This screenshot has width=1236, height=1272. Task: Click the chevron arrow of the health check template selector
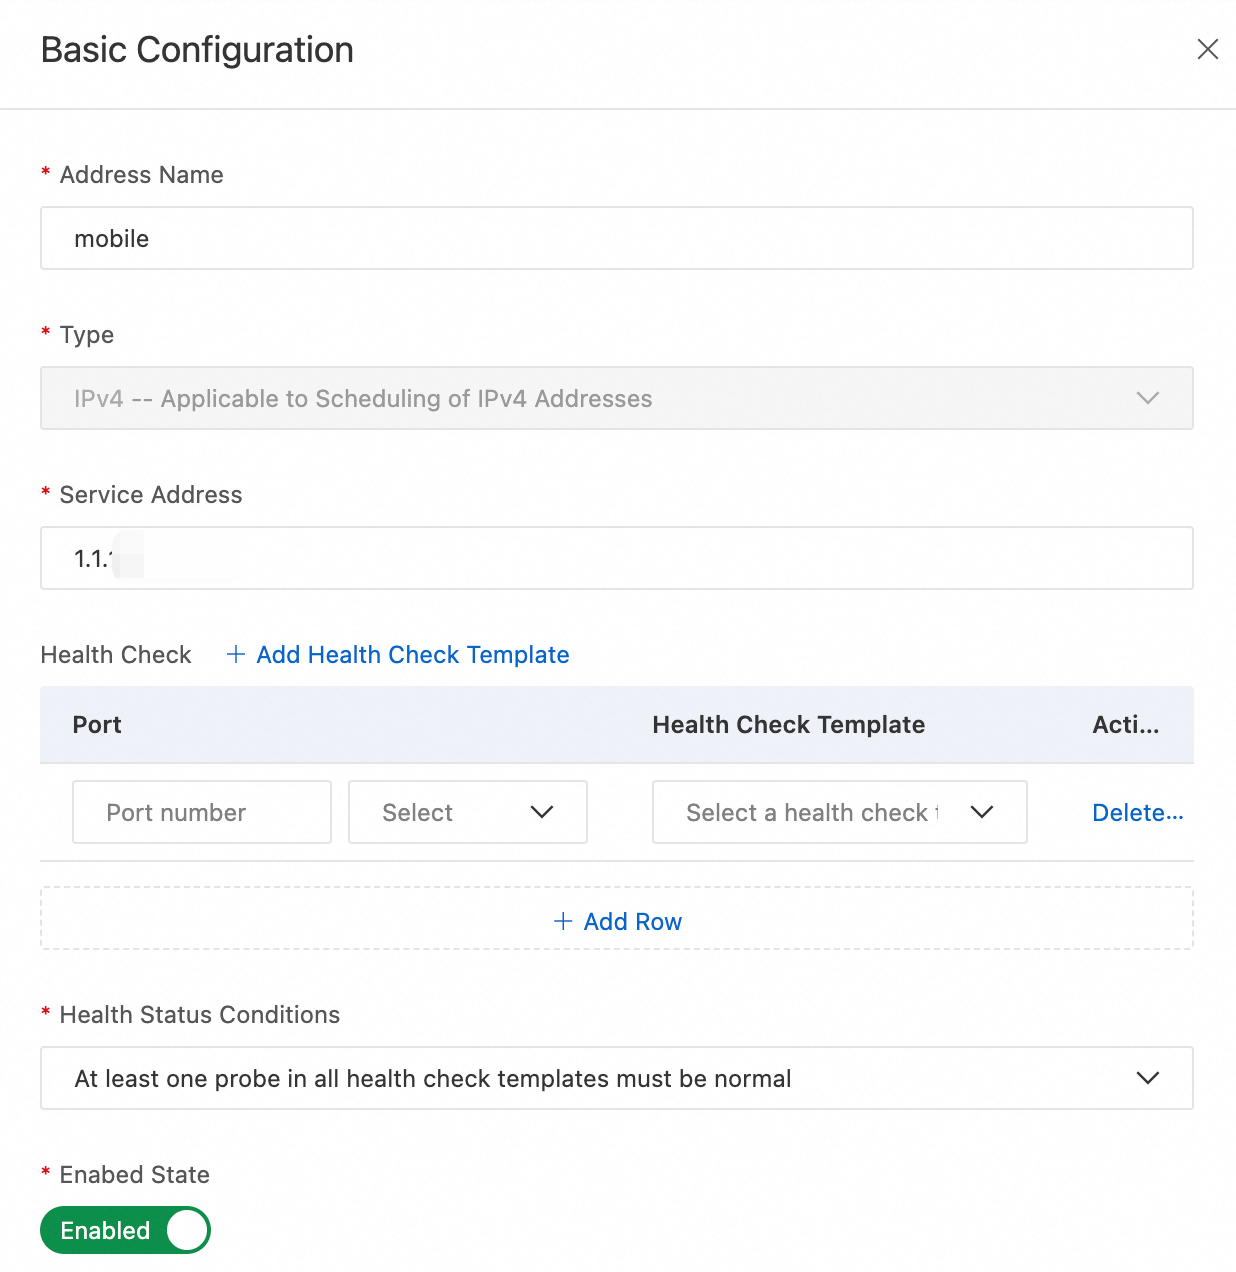(x=982, y=812)
